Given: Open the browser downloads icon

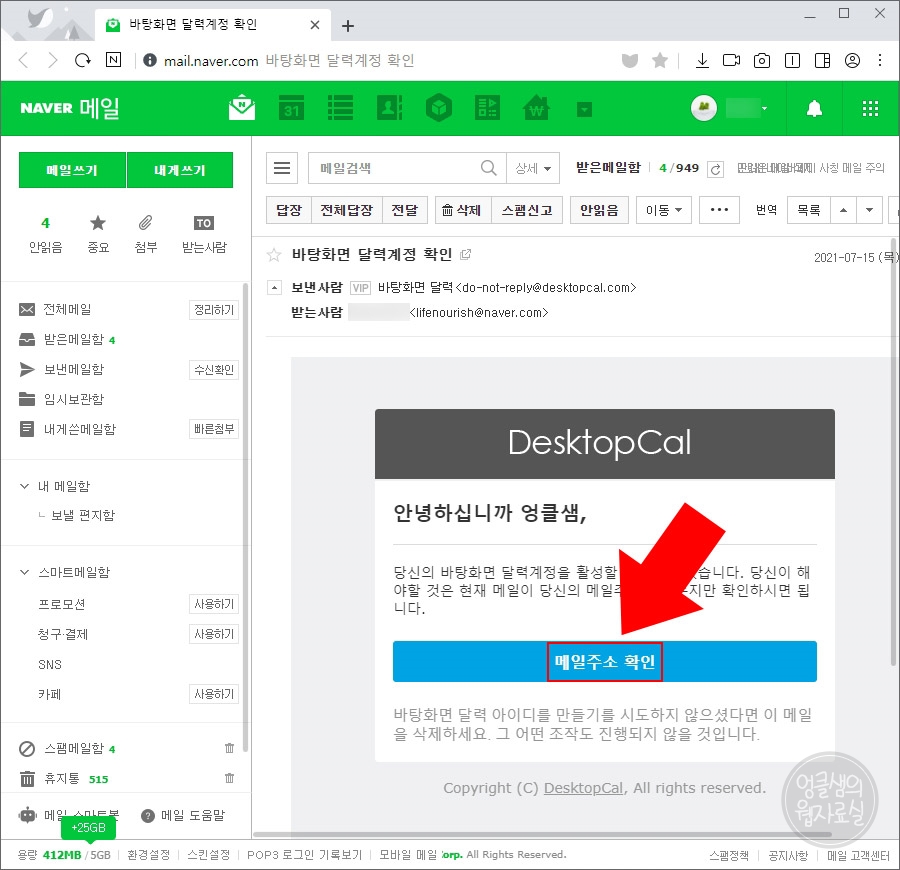Looking at the screenshot, I should coord(701,60).
